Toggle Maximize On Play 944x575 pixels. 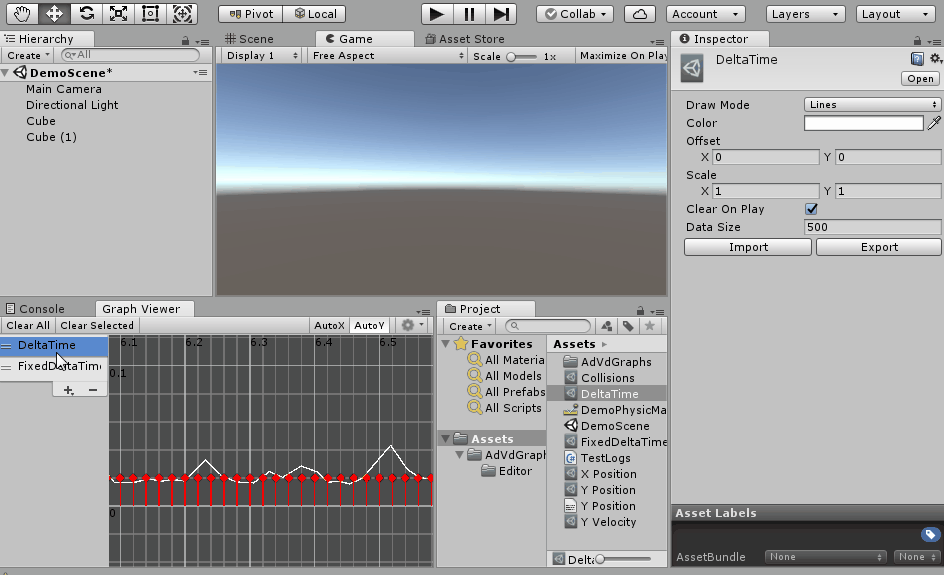coord(622,55)
